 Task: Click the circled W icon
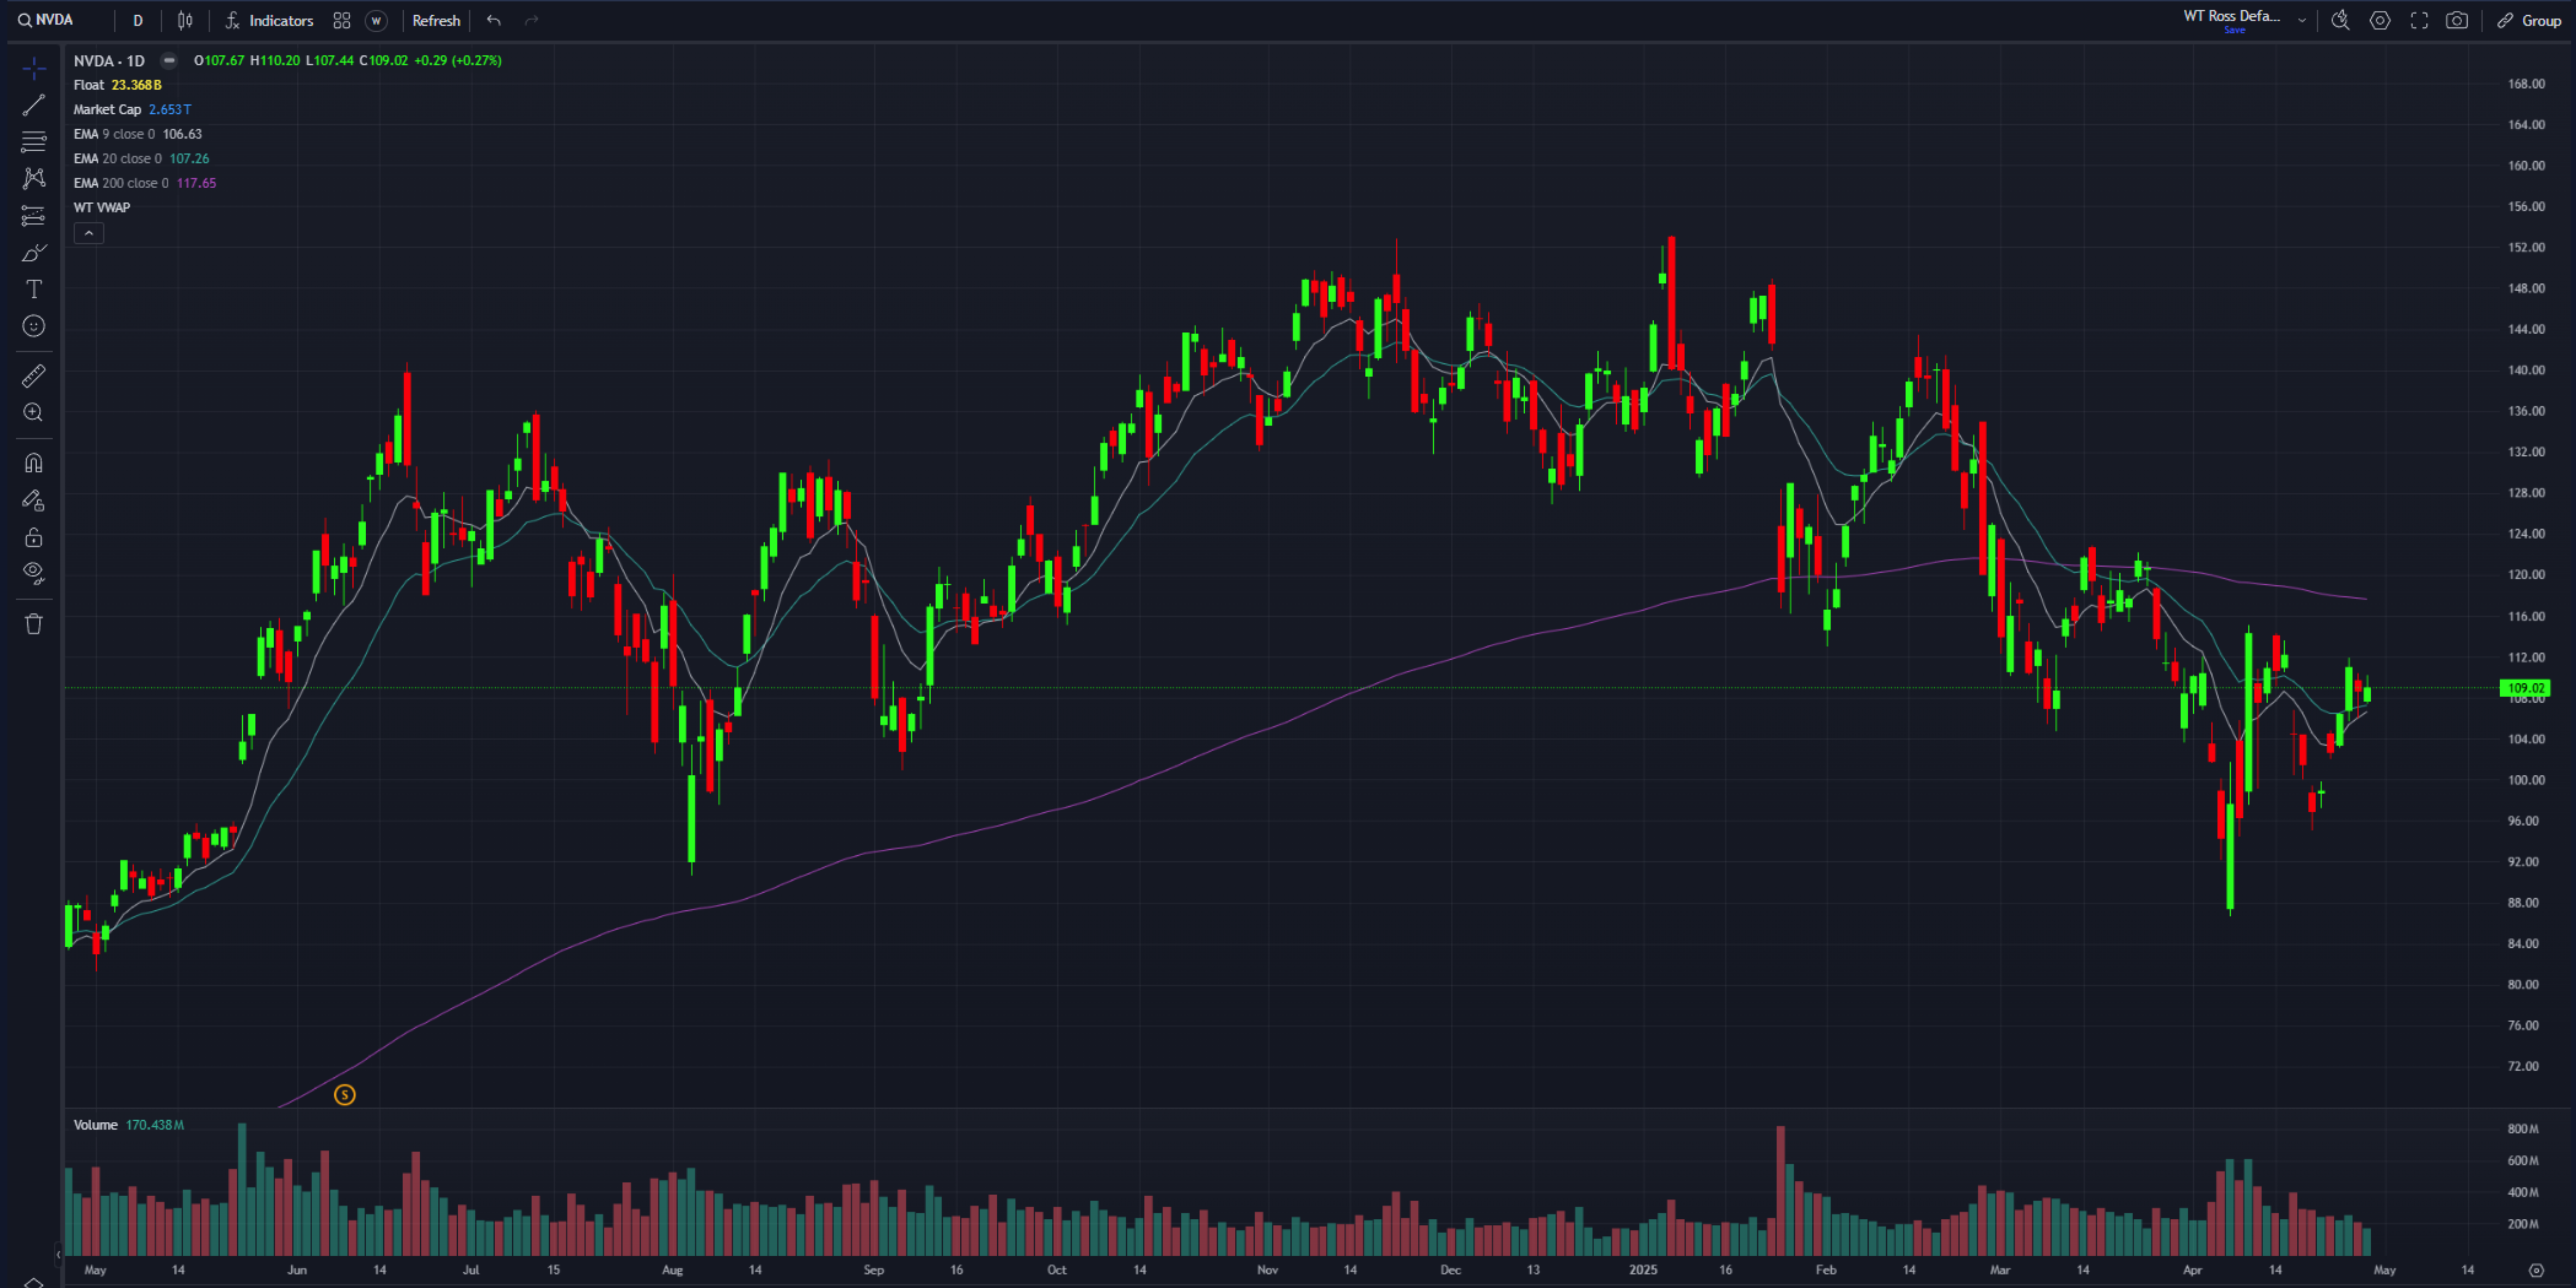tap(376, 20)
